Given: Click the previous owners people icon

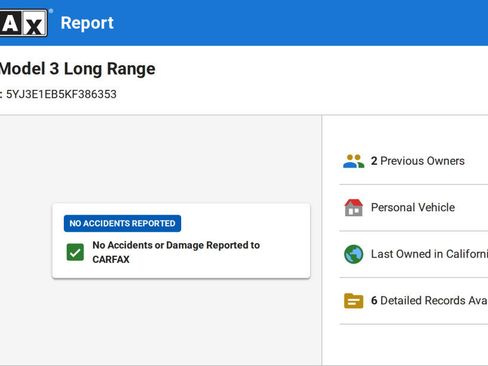Looking at the screenshot, I should coord(354,161).
